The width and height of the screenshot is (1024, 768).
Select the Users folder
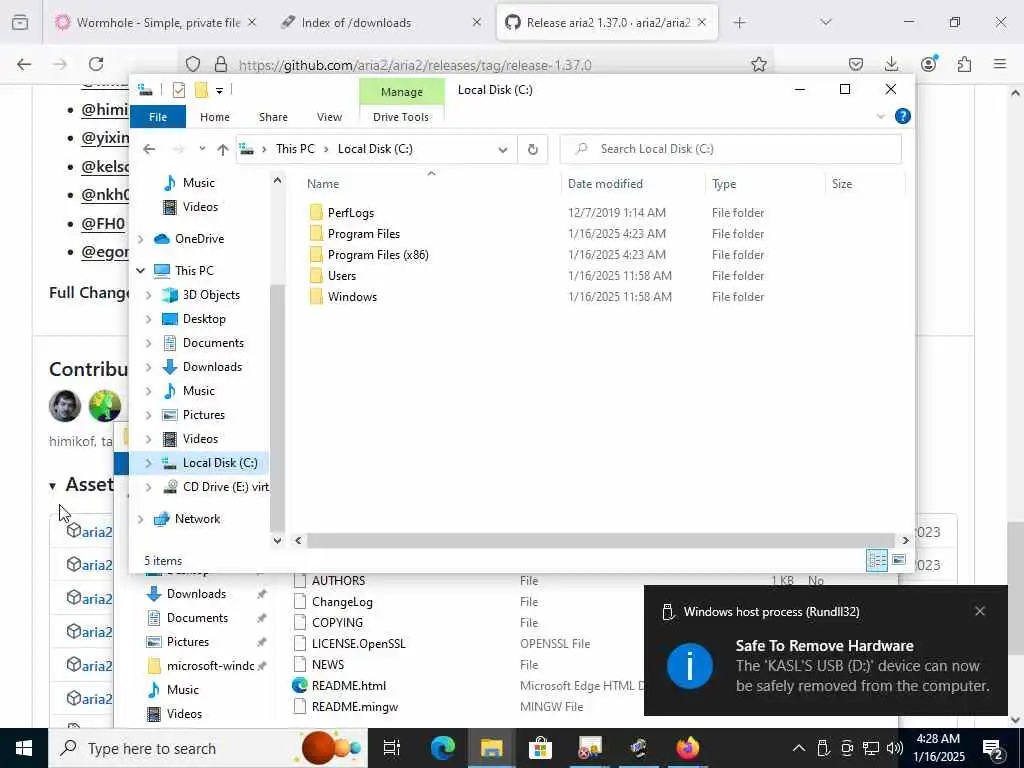342,276
